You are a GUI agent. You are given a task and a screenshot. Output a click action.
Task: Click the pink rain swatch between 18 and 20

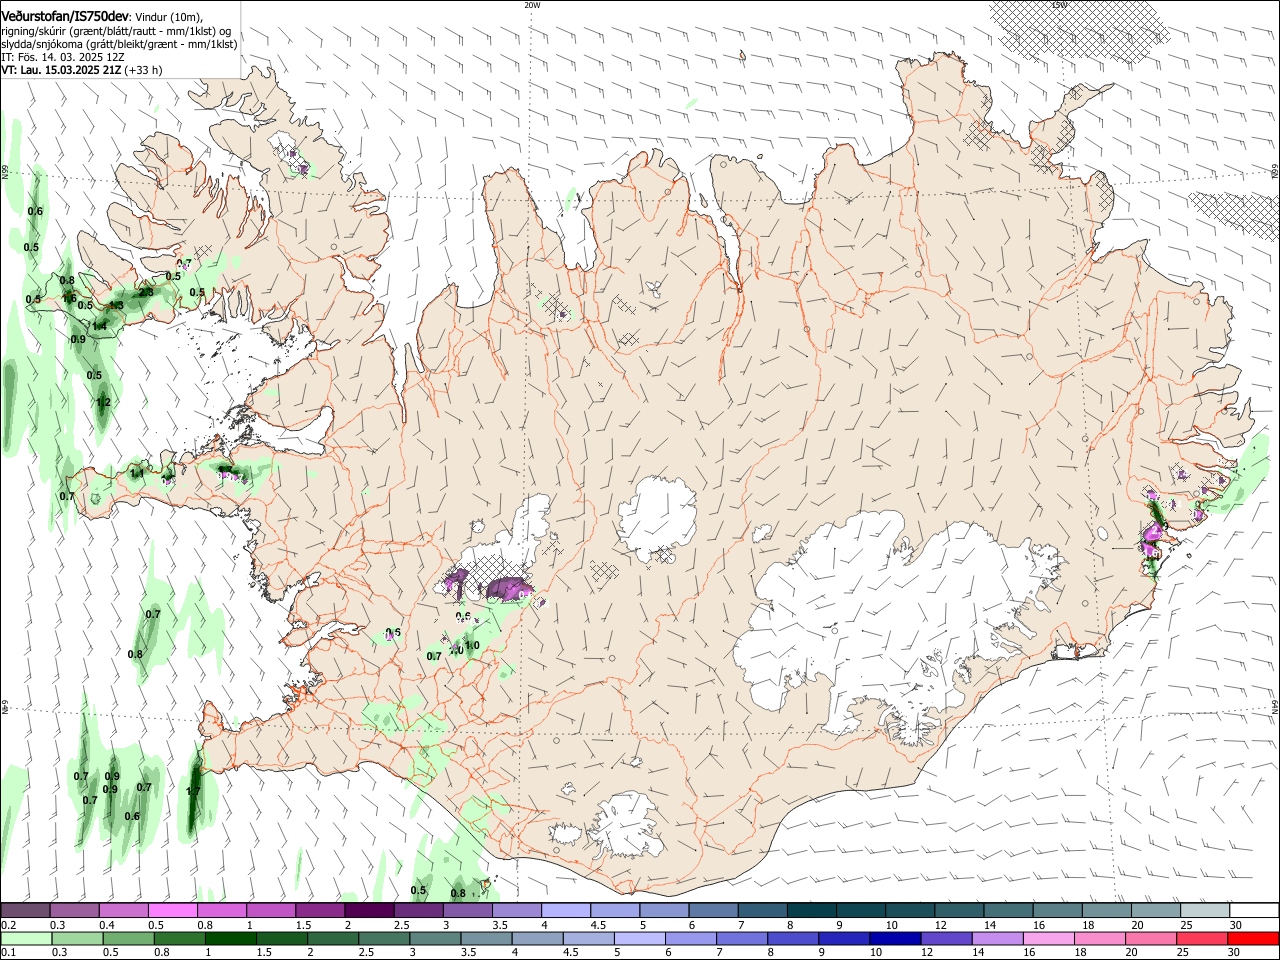(x=1098, y=939)
